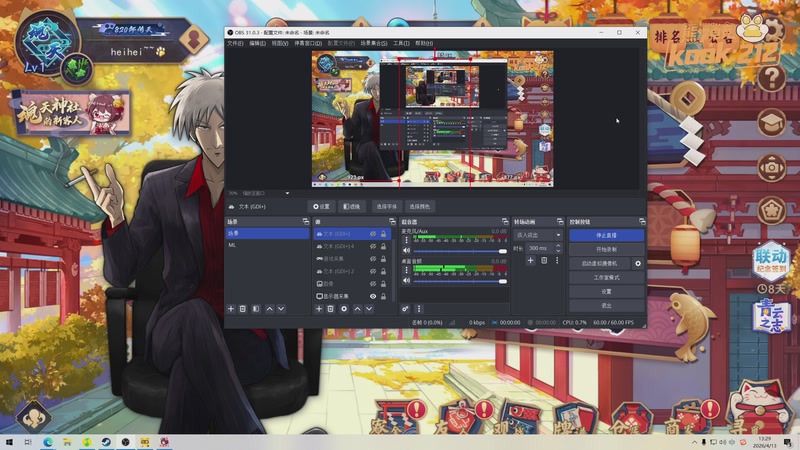Image resolution: width=800 pixels, height=450 pixels.
Task: Open 桌面音频 channel three-dot options
Action: 406,270
